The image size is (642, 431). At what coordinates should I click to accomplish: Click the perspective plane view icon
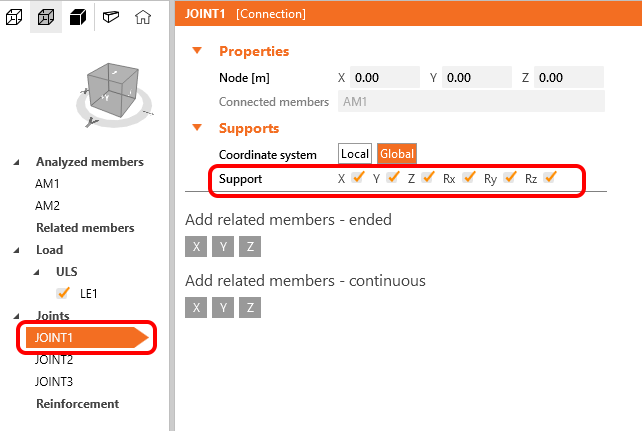[x=111, y=17]
